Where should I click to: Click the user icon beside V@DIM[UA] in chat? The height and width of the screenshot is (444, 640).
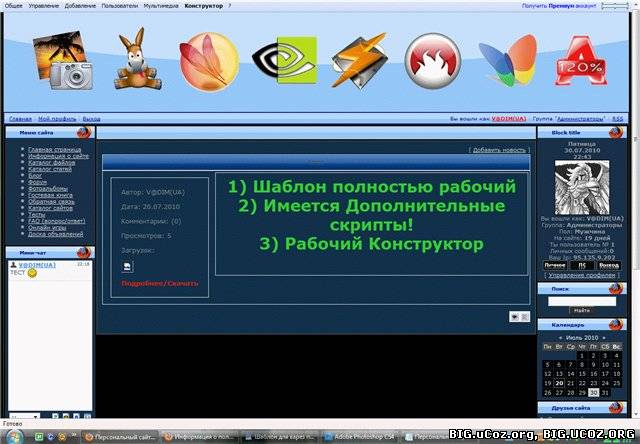click(x=13, y=265)
